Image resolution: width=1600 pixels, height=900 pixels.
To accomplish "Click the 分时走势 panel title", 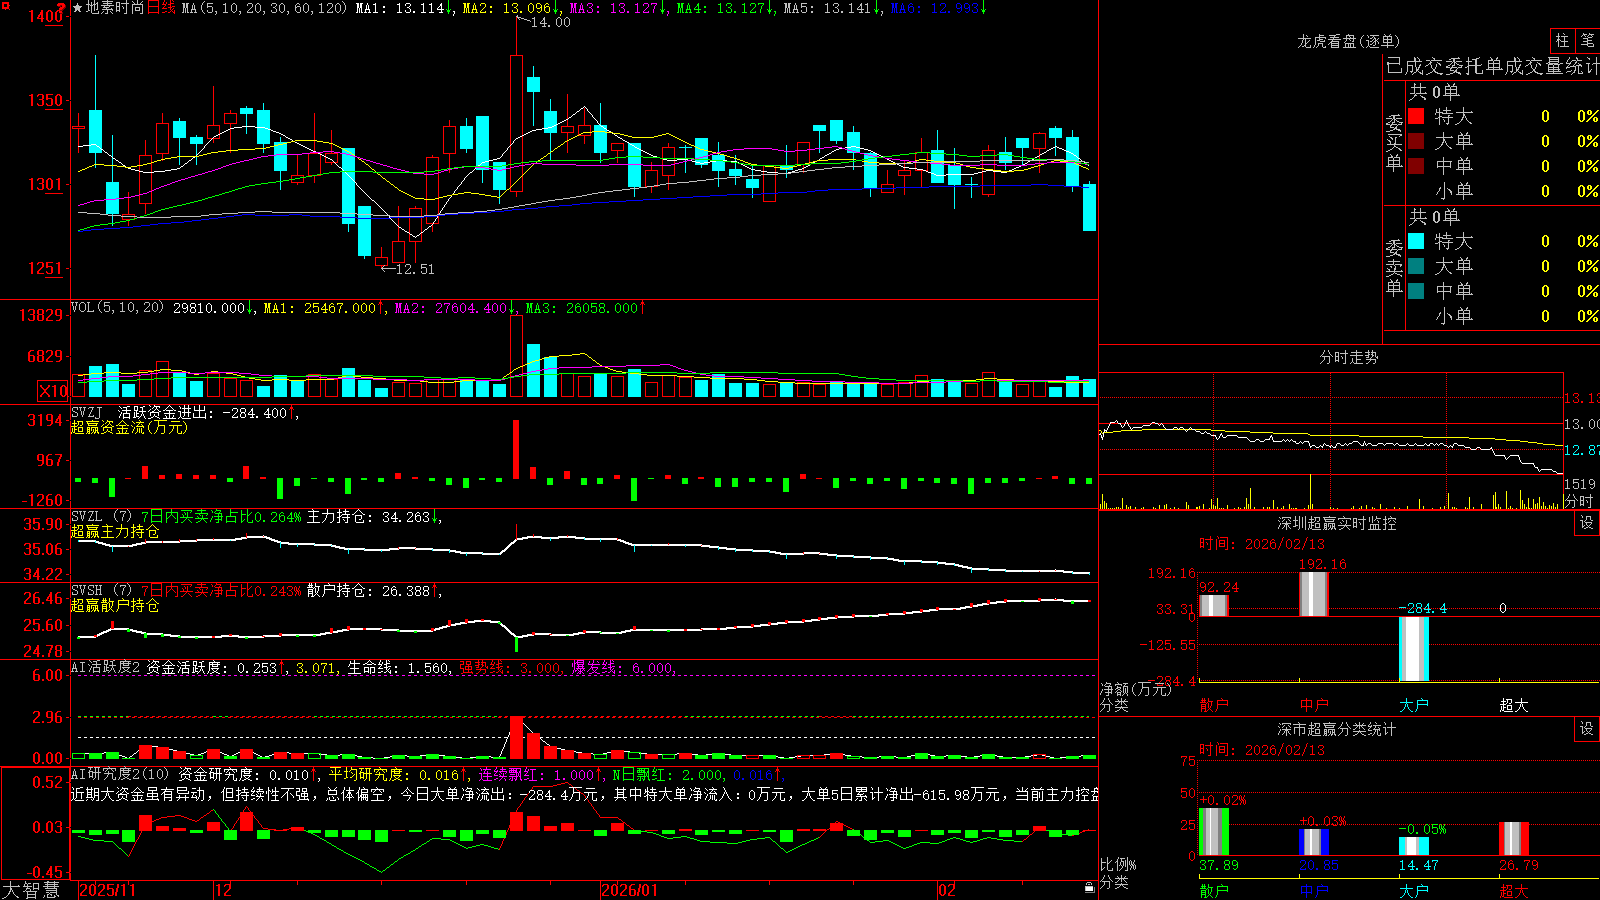I will 1348,357.
